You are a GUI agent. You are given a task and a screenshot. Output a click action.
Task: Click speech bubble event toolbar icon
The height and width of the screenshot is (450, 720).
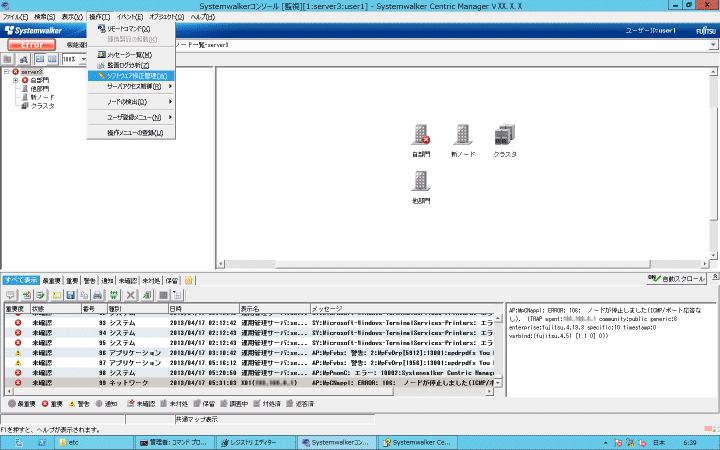click(x=11, y=295)
